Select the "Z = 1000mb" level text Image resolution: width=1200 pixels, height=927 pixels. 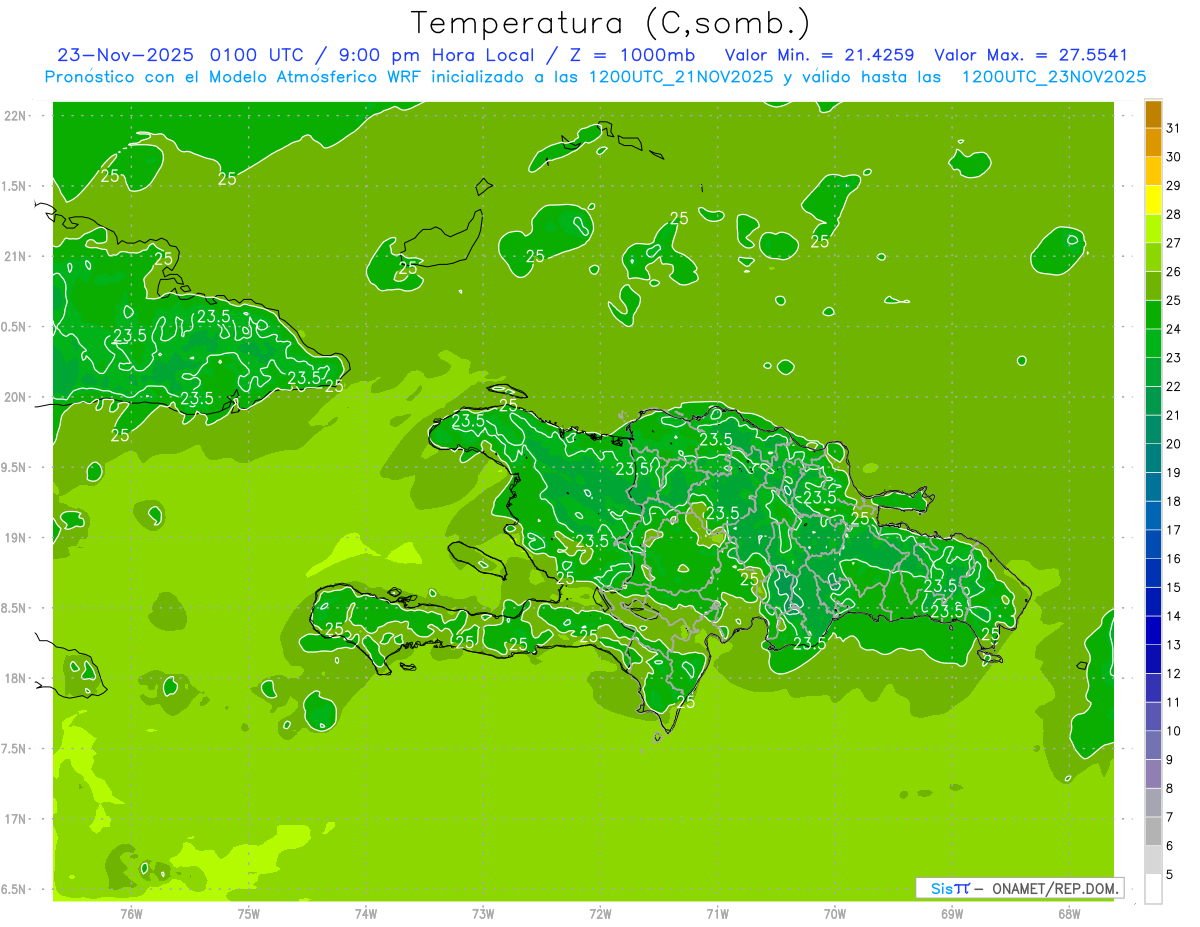(x=632, y=55)
